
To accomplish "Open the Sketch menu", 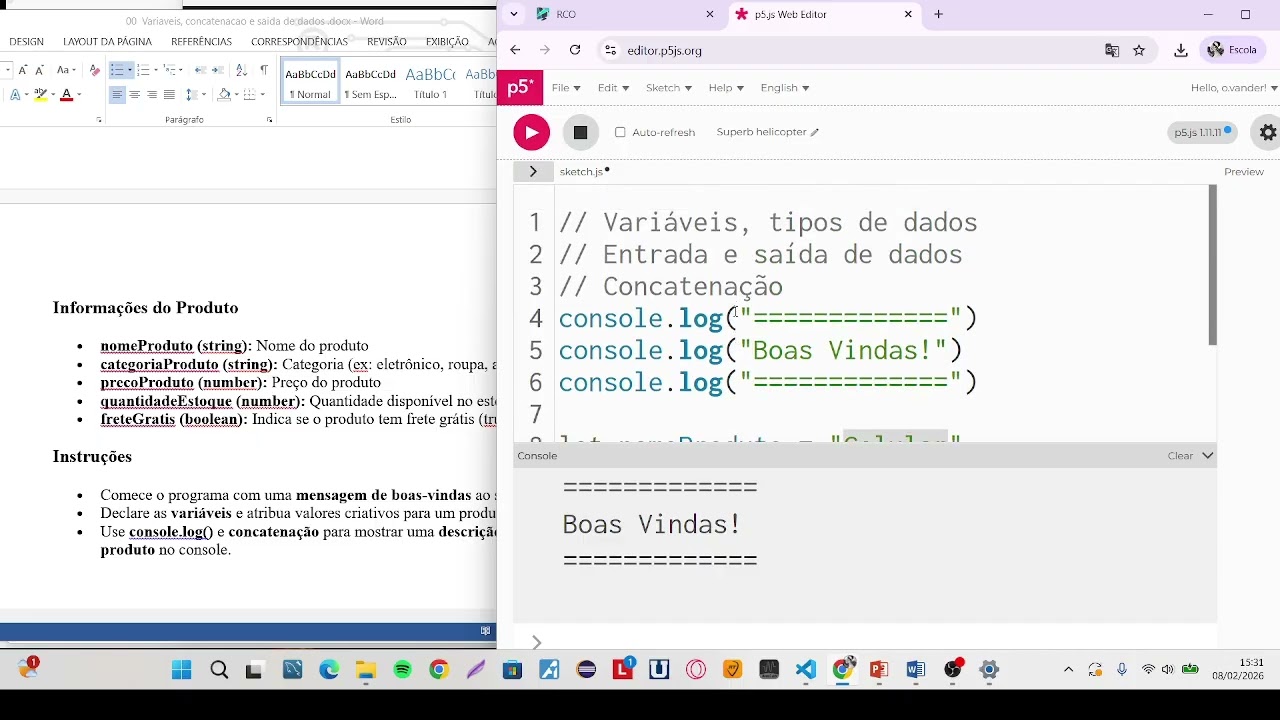I will (668, 88).
